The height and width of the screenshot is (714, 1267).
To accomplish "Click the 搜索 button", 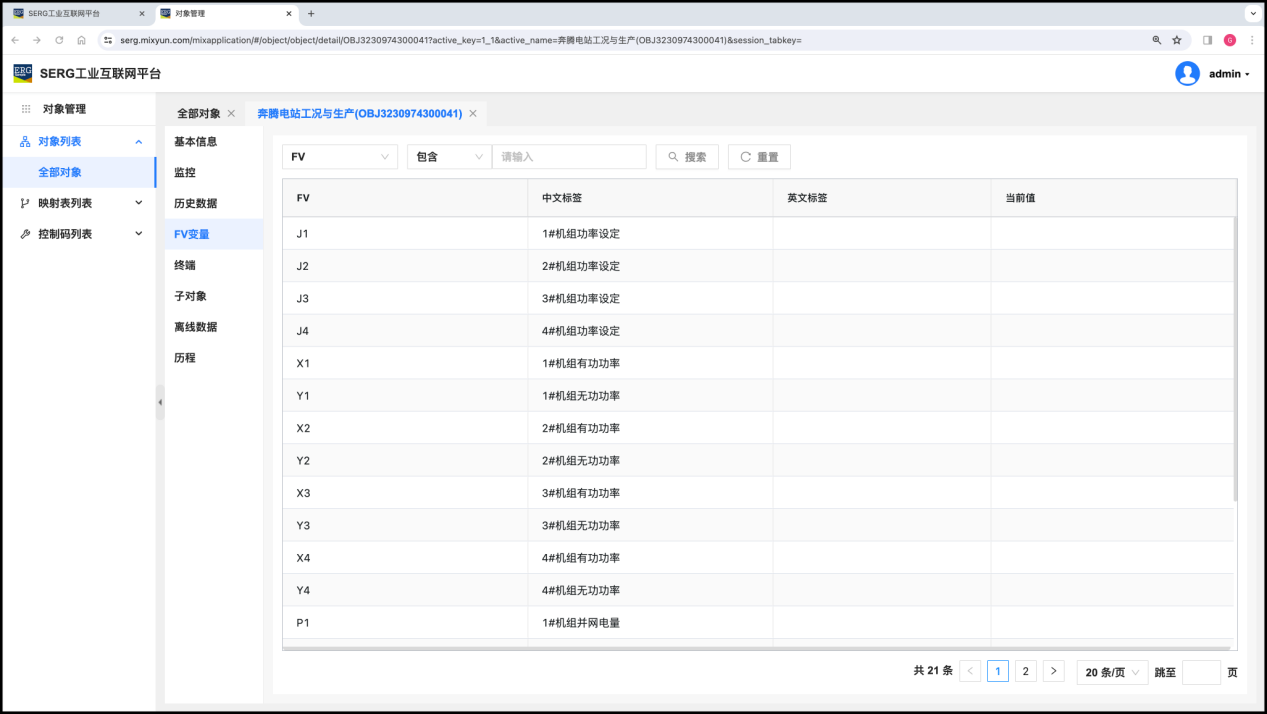I will coord(687,157).
